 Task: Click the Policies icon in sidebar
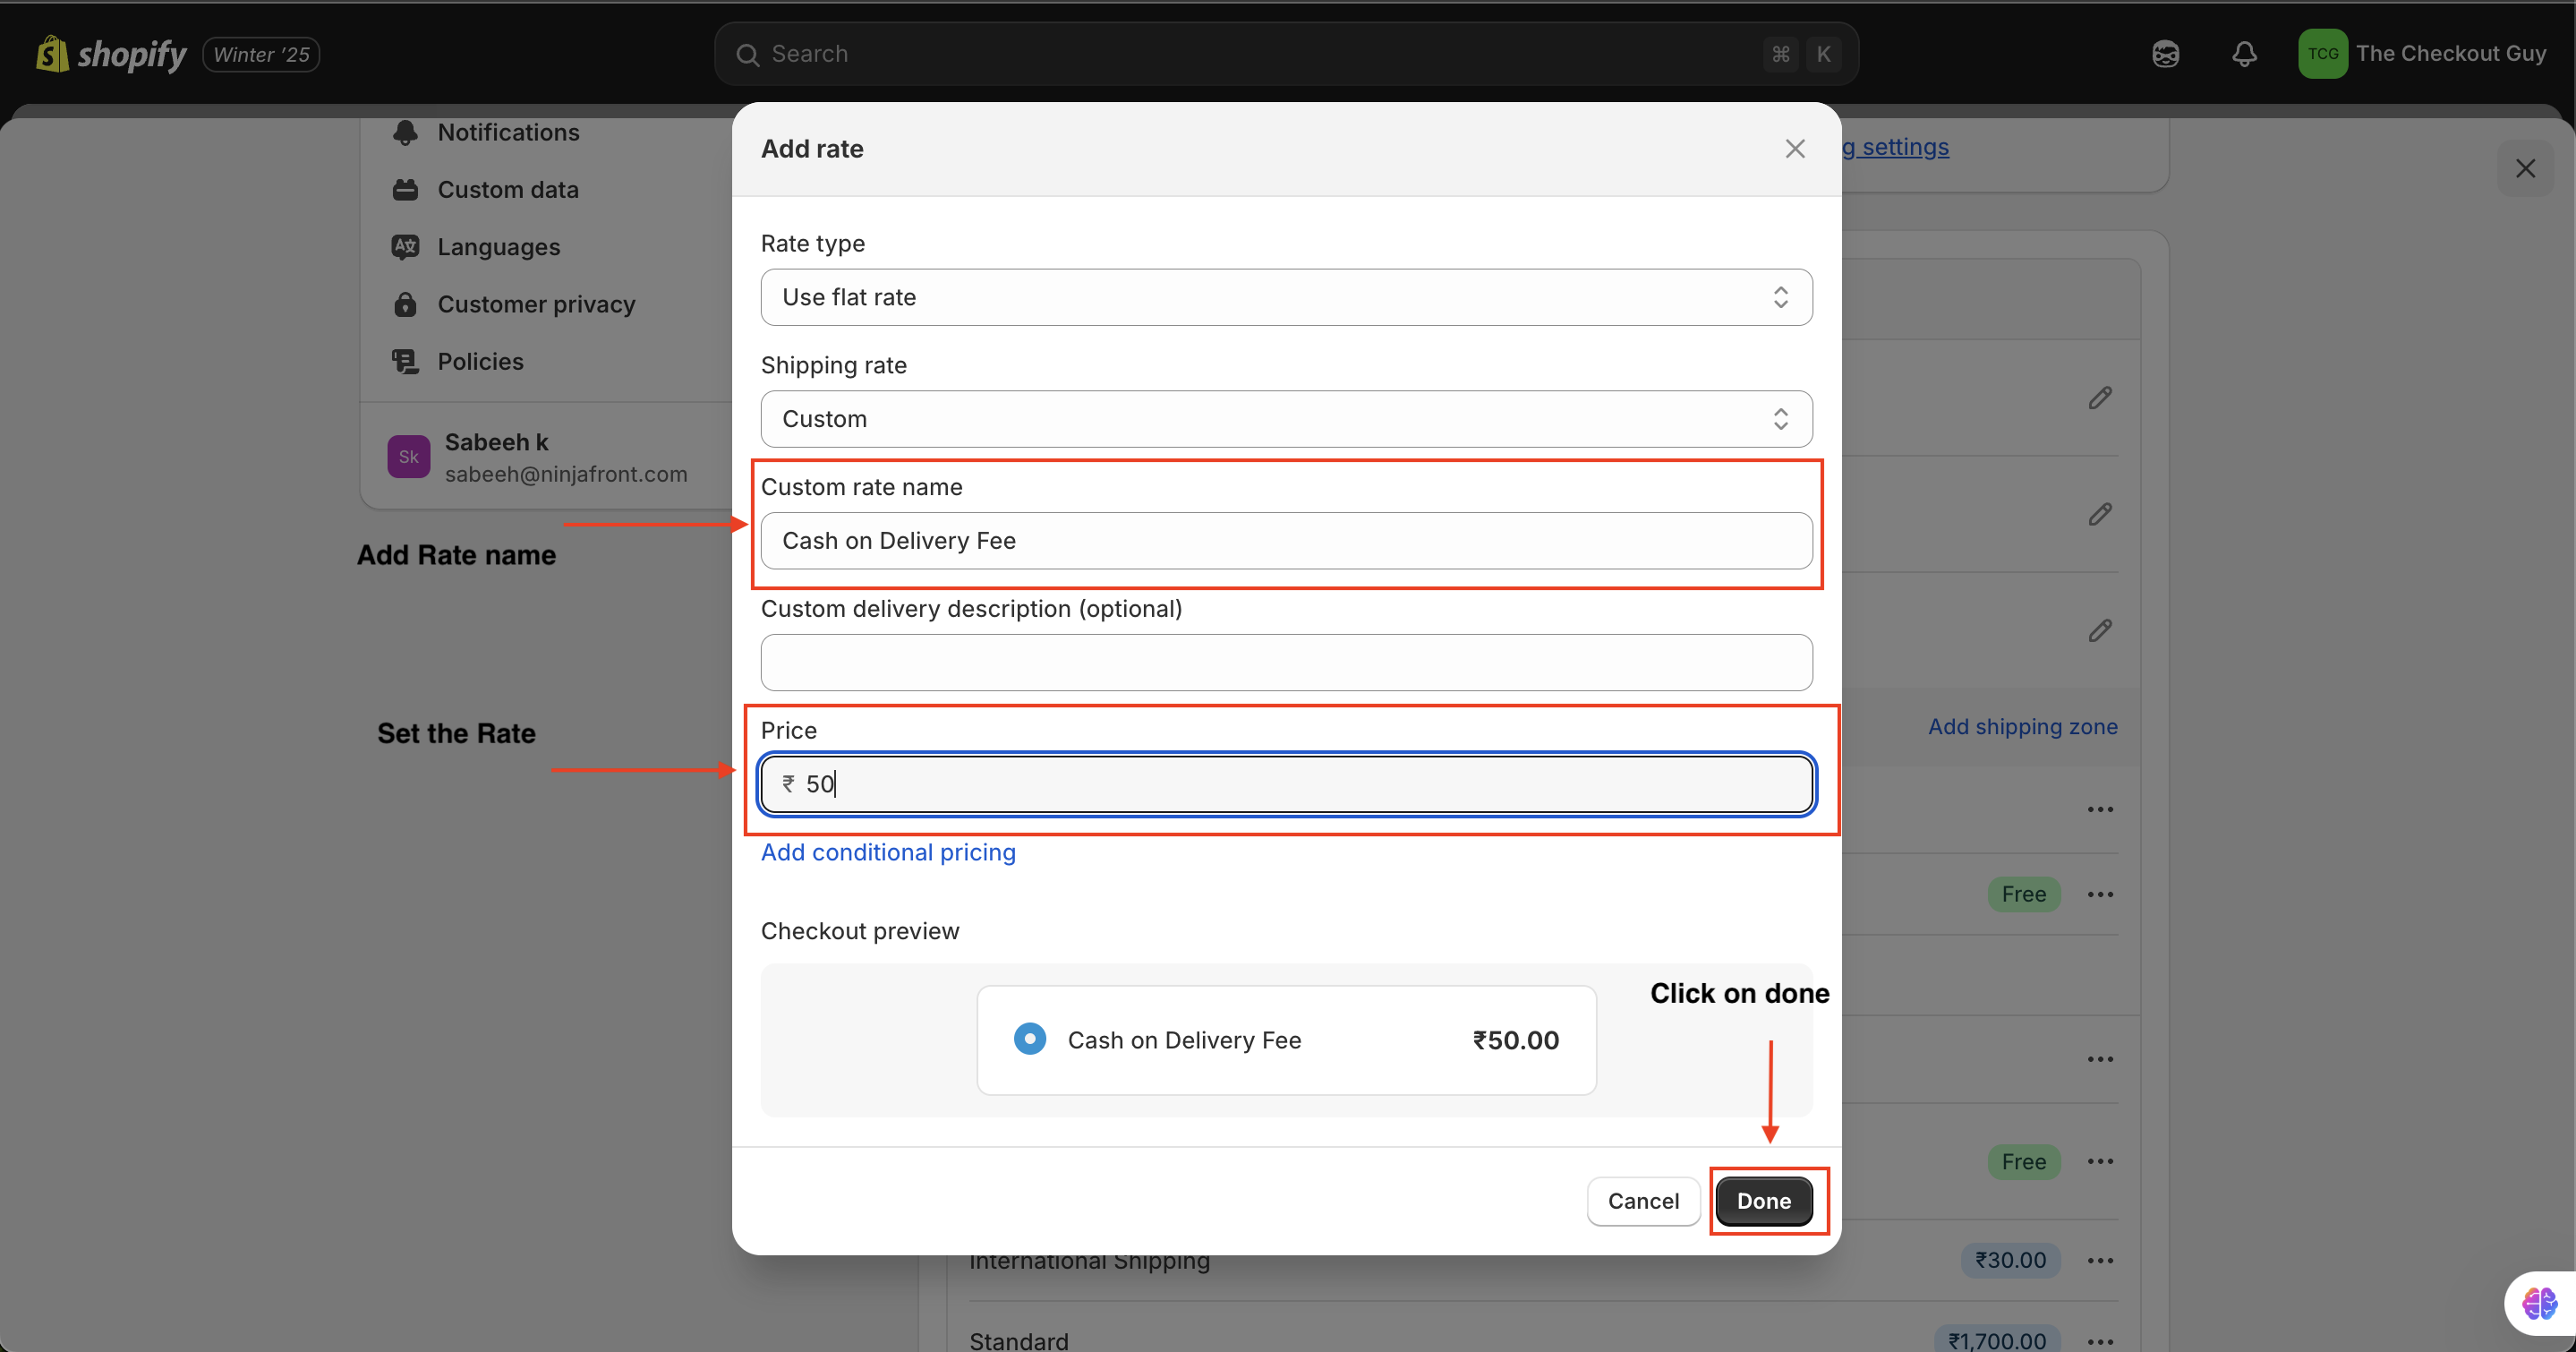point(405,361)
